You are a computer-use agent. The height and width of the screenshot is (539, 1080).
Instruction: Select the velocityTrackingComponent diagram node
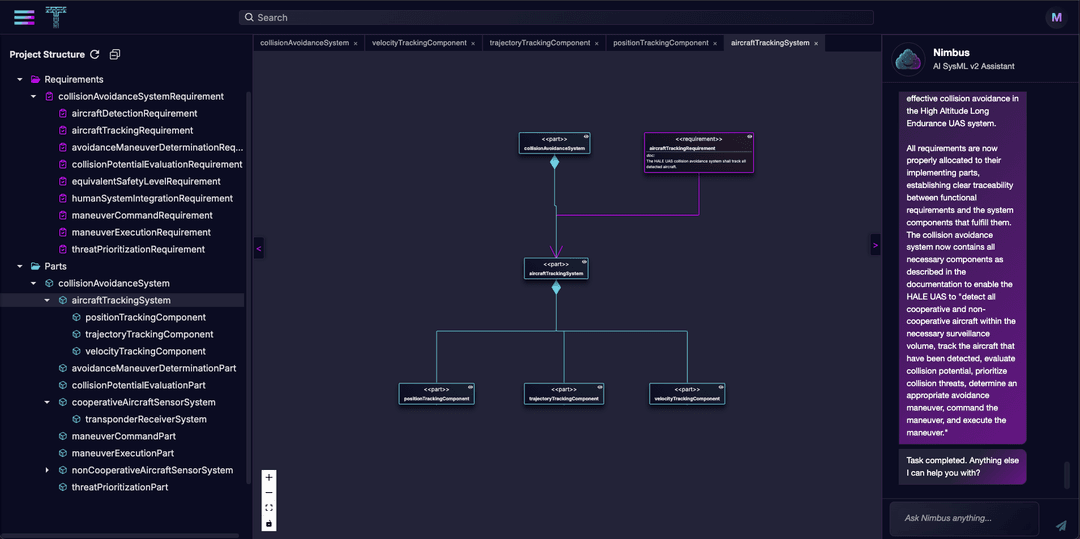point(687,394)
